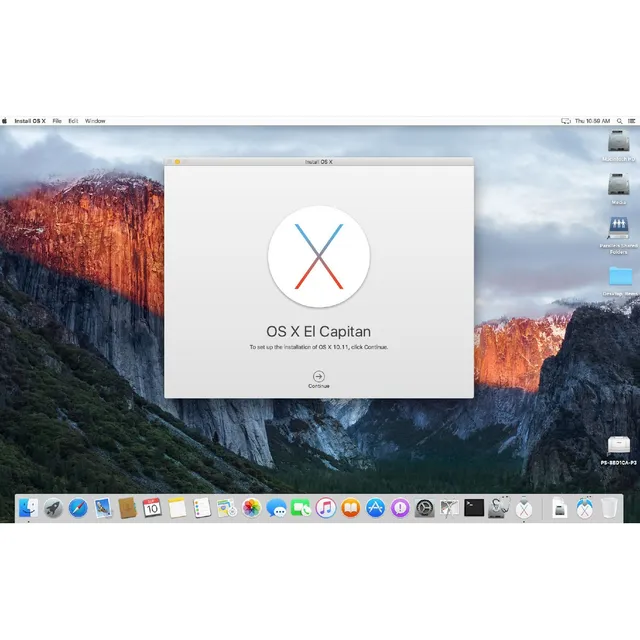Select the PS-8BD1CA-P3 printer icon on the desktop
Viewport: 640px width, 640px height.
coord(619,446)
